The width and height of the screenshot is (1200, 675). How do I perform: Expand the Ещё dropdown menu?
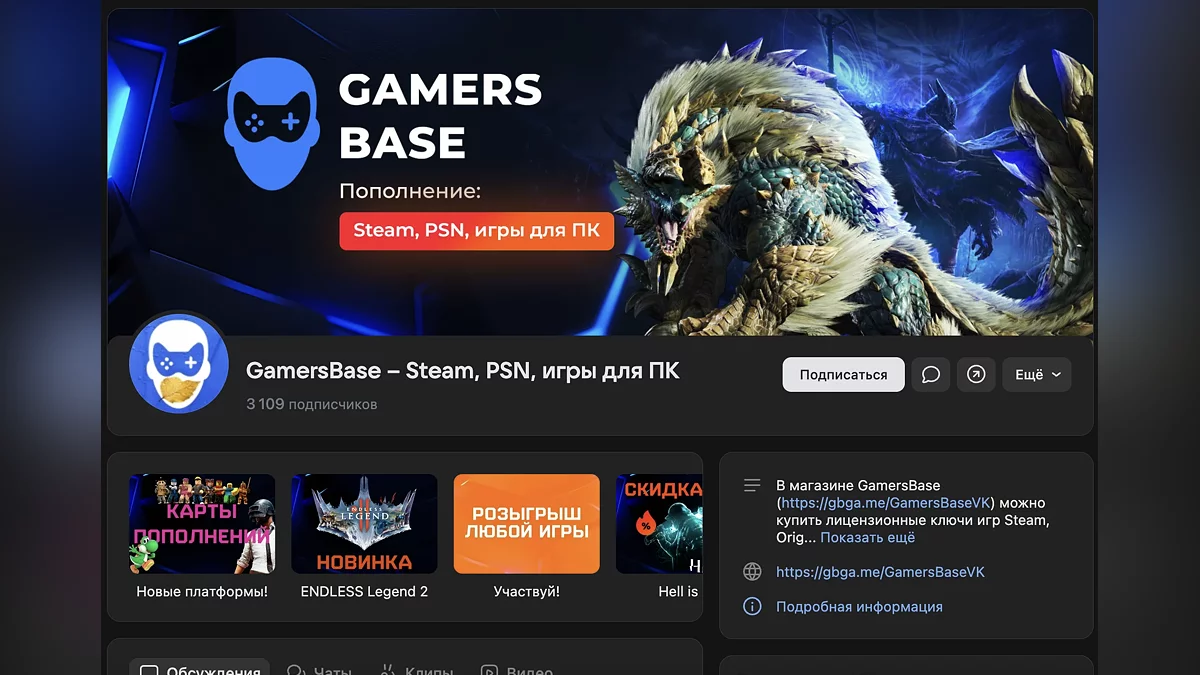[x=1037, y=375]
